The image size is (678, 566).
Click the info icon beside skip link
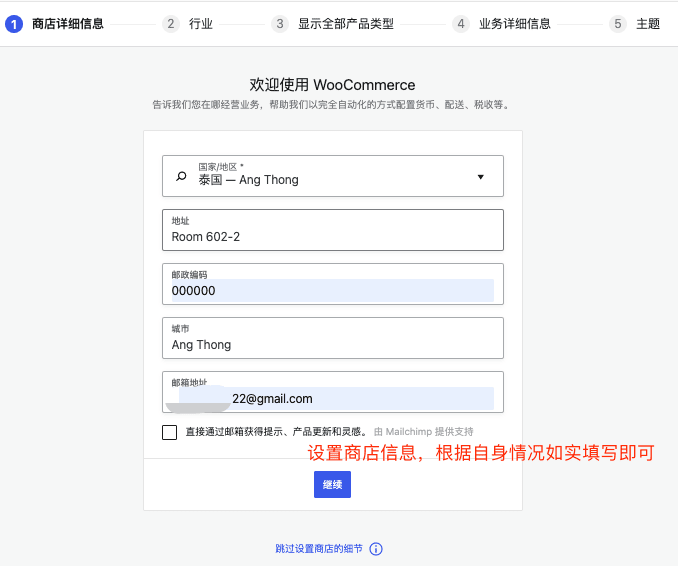376,549
